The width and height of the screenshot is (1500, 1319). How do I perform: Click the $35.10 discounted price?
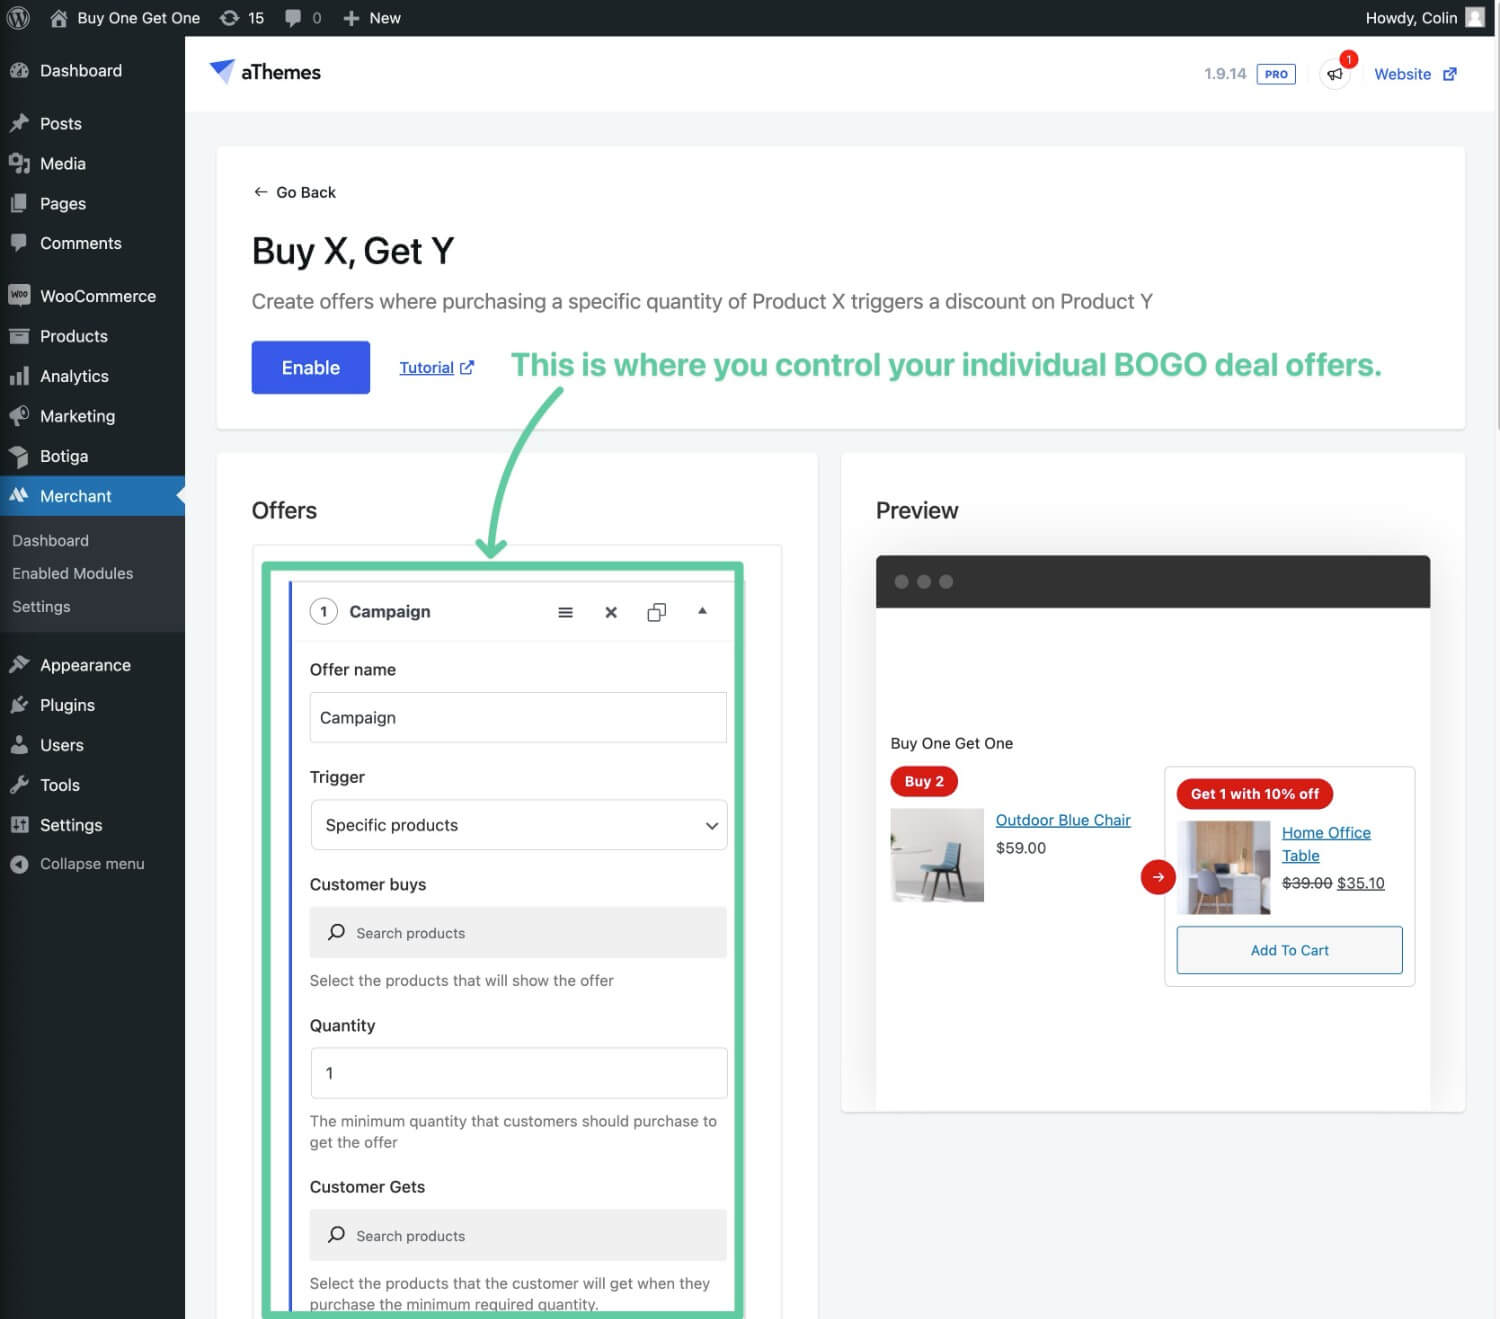point(1361,883)
